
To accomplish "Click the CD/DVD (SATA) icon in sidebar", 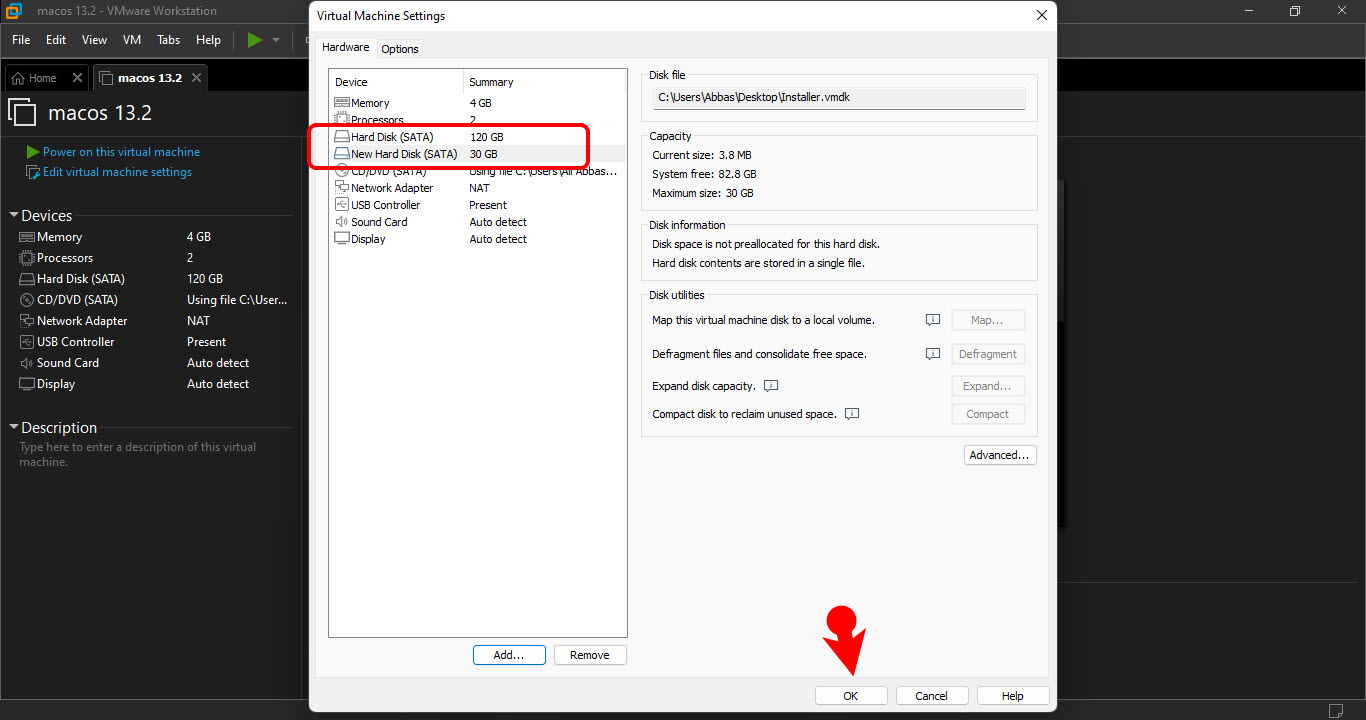I will click(27, 300).
